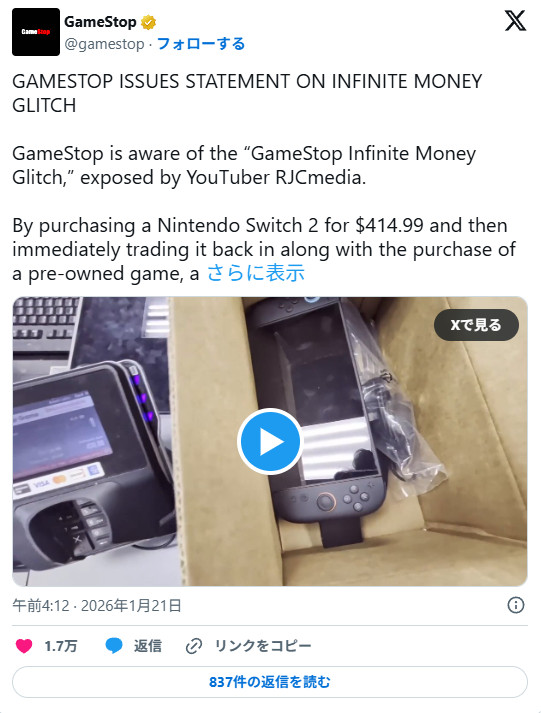Click the copy link chain icon
This screenshot has height=713, width=541.
pos(194,646)
